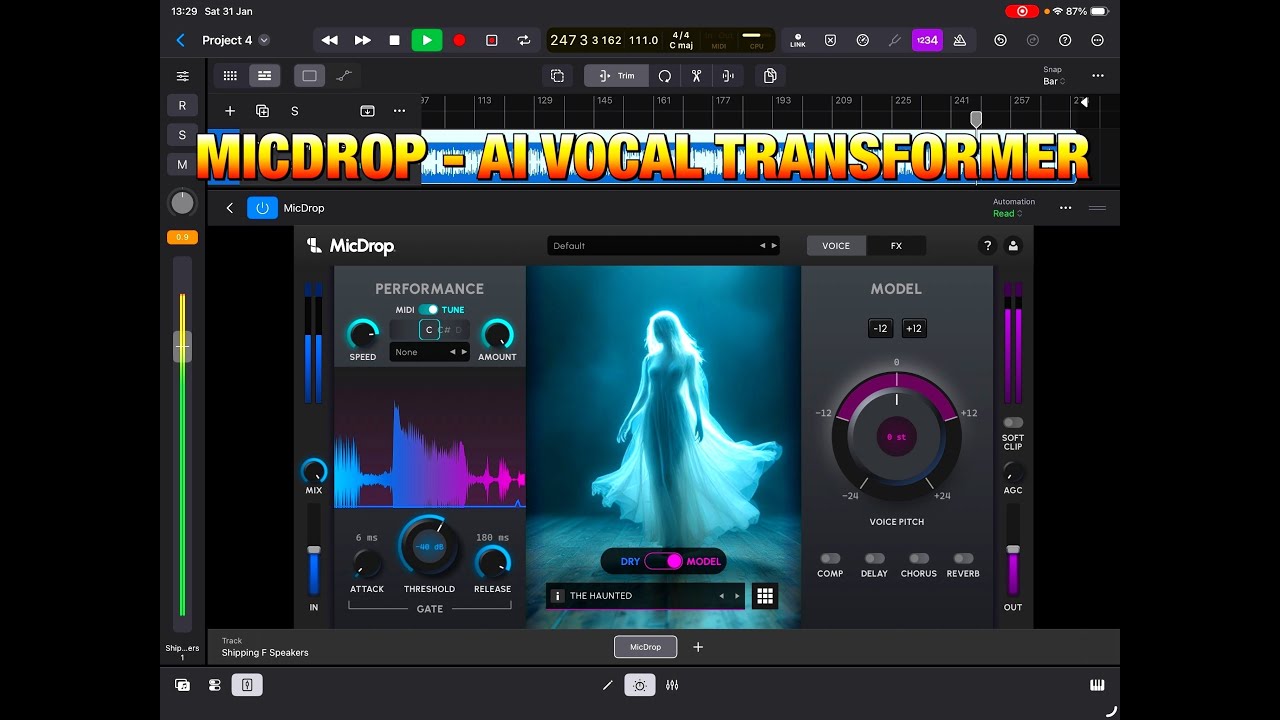Screen dimensions: 1280x720
Task: Switch to the tracks list view button
Action: coord(264,76)
